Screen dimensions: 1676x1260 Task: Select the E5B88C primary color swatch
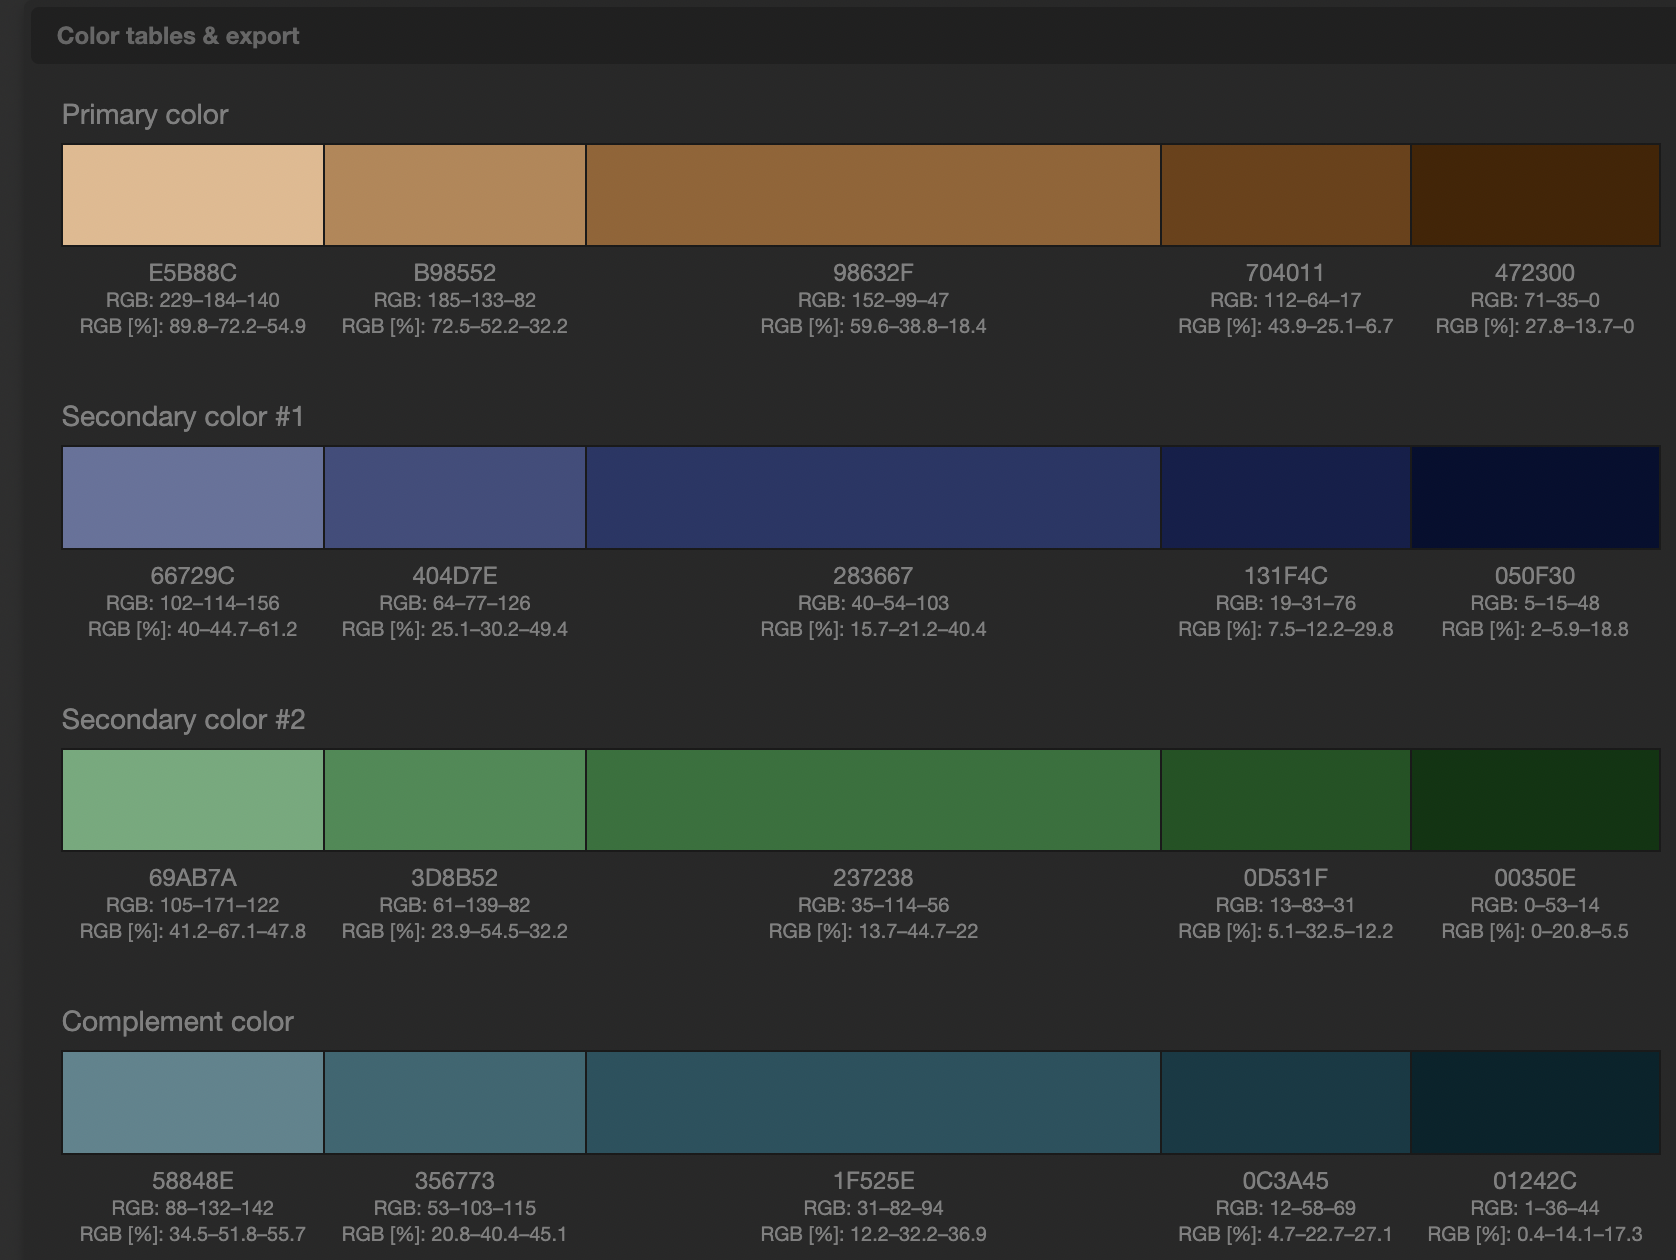[x=192, y=194]
